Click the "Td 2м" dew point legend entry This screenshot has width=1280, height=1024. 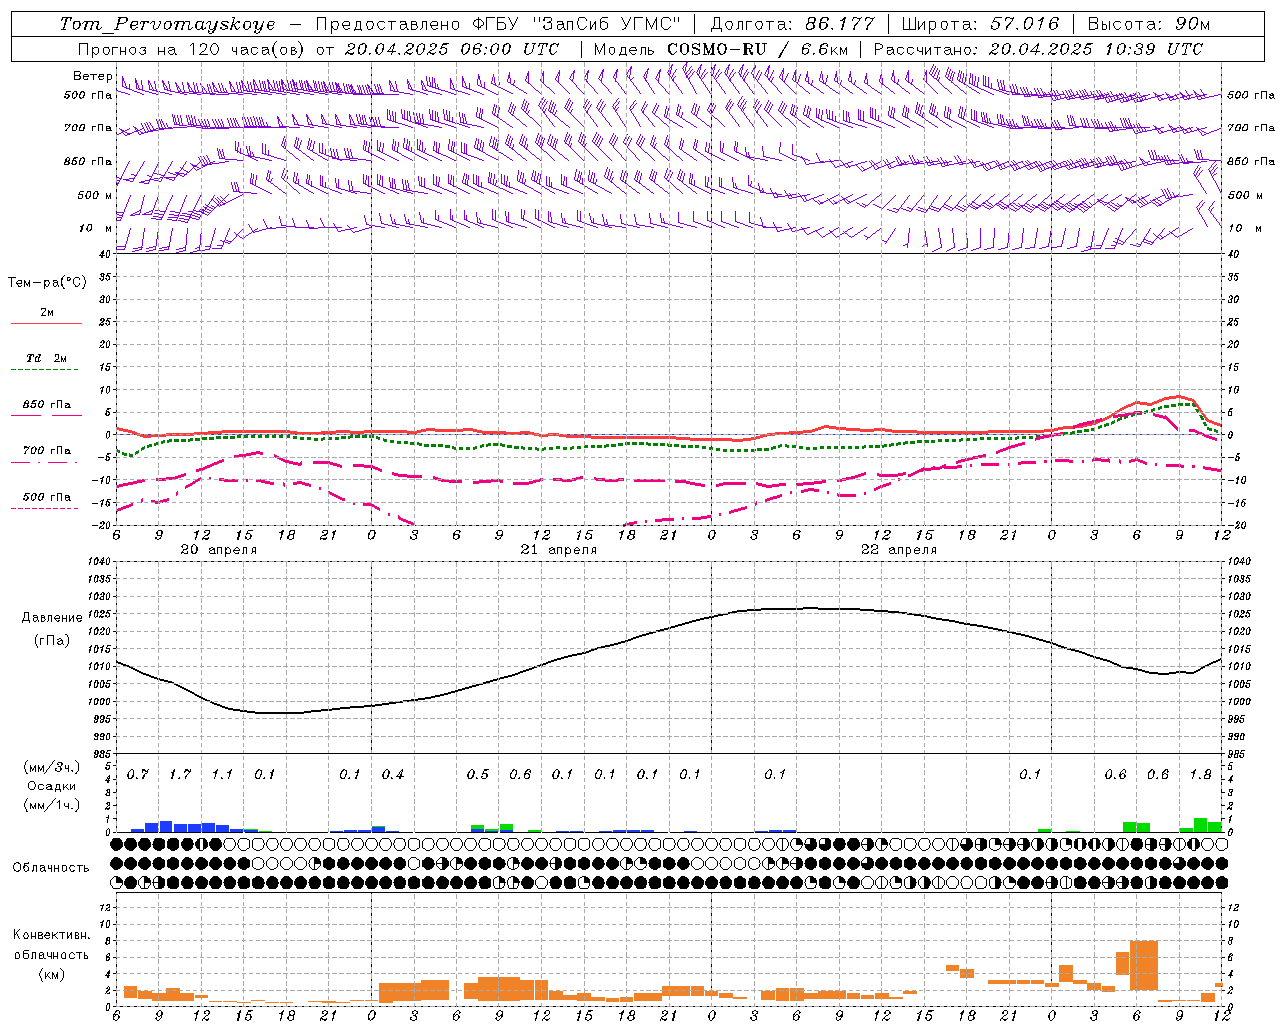[47, 358]
